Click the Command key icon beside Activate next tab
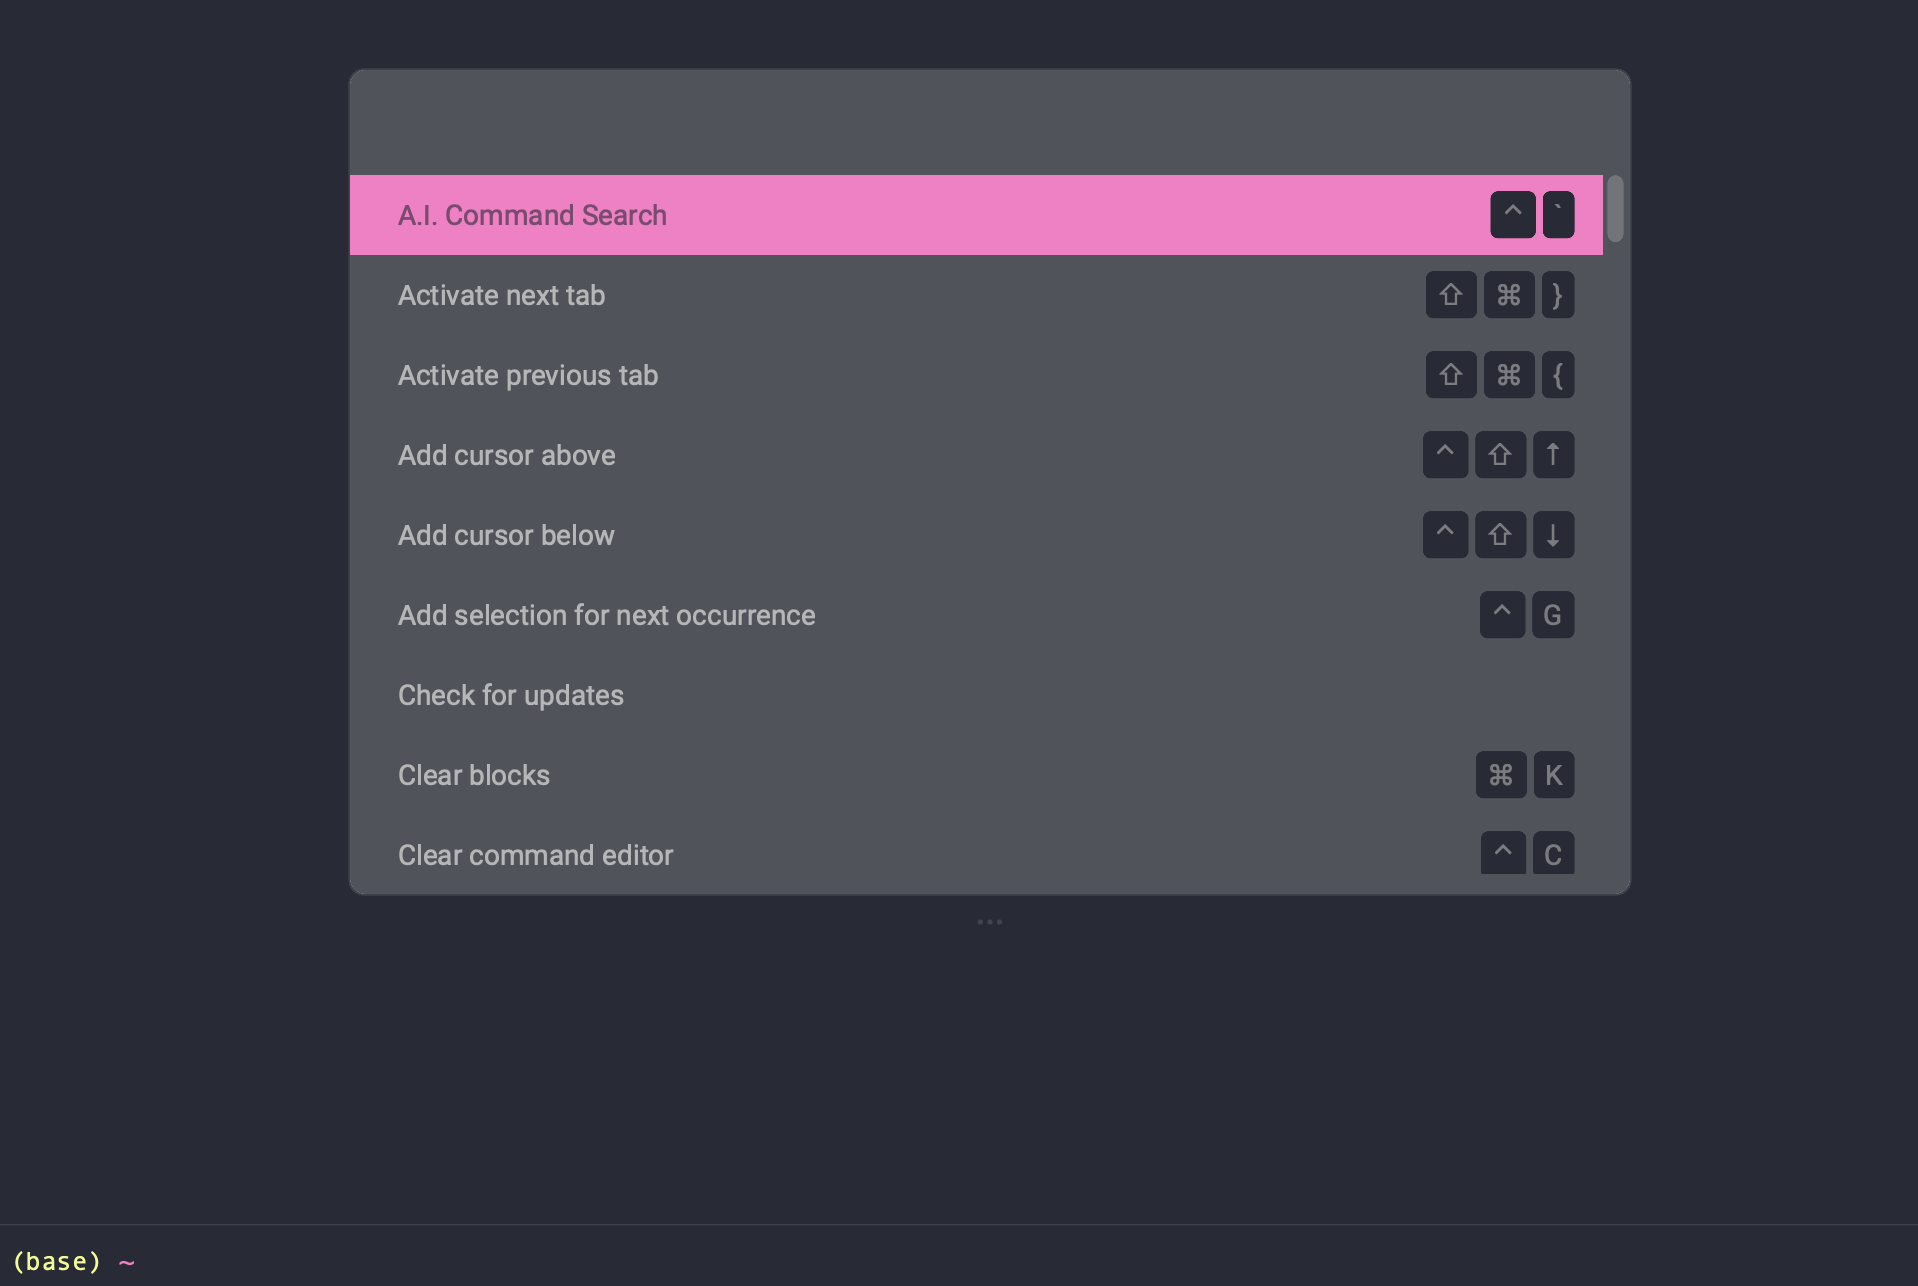This screenshot has height=1286, width=1918. 1508,295
